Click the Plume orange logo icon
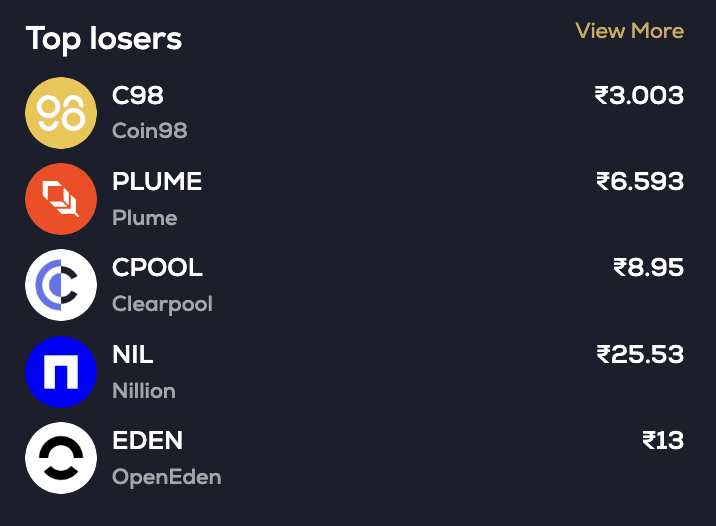Viewport: 716px width, 526px height. pyautogui.click(x=60, y=199)
